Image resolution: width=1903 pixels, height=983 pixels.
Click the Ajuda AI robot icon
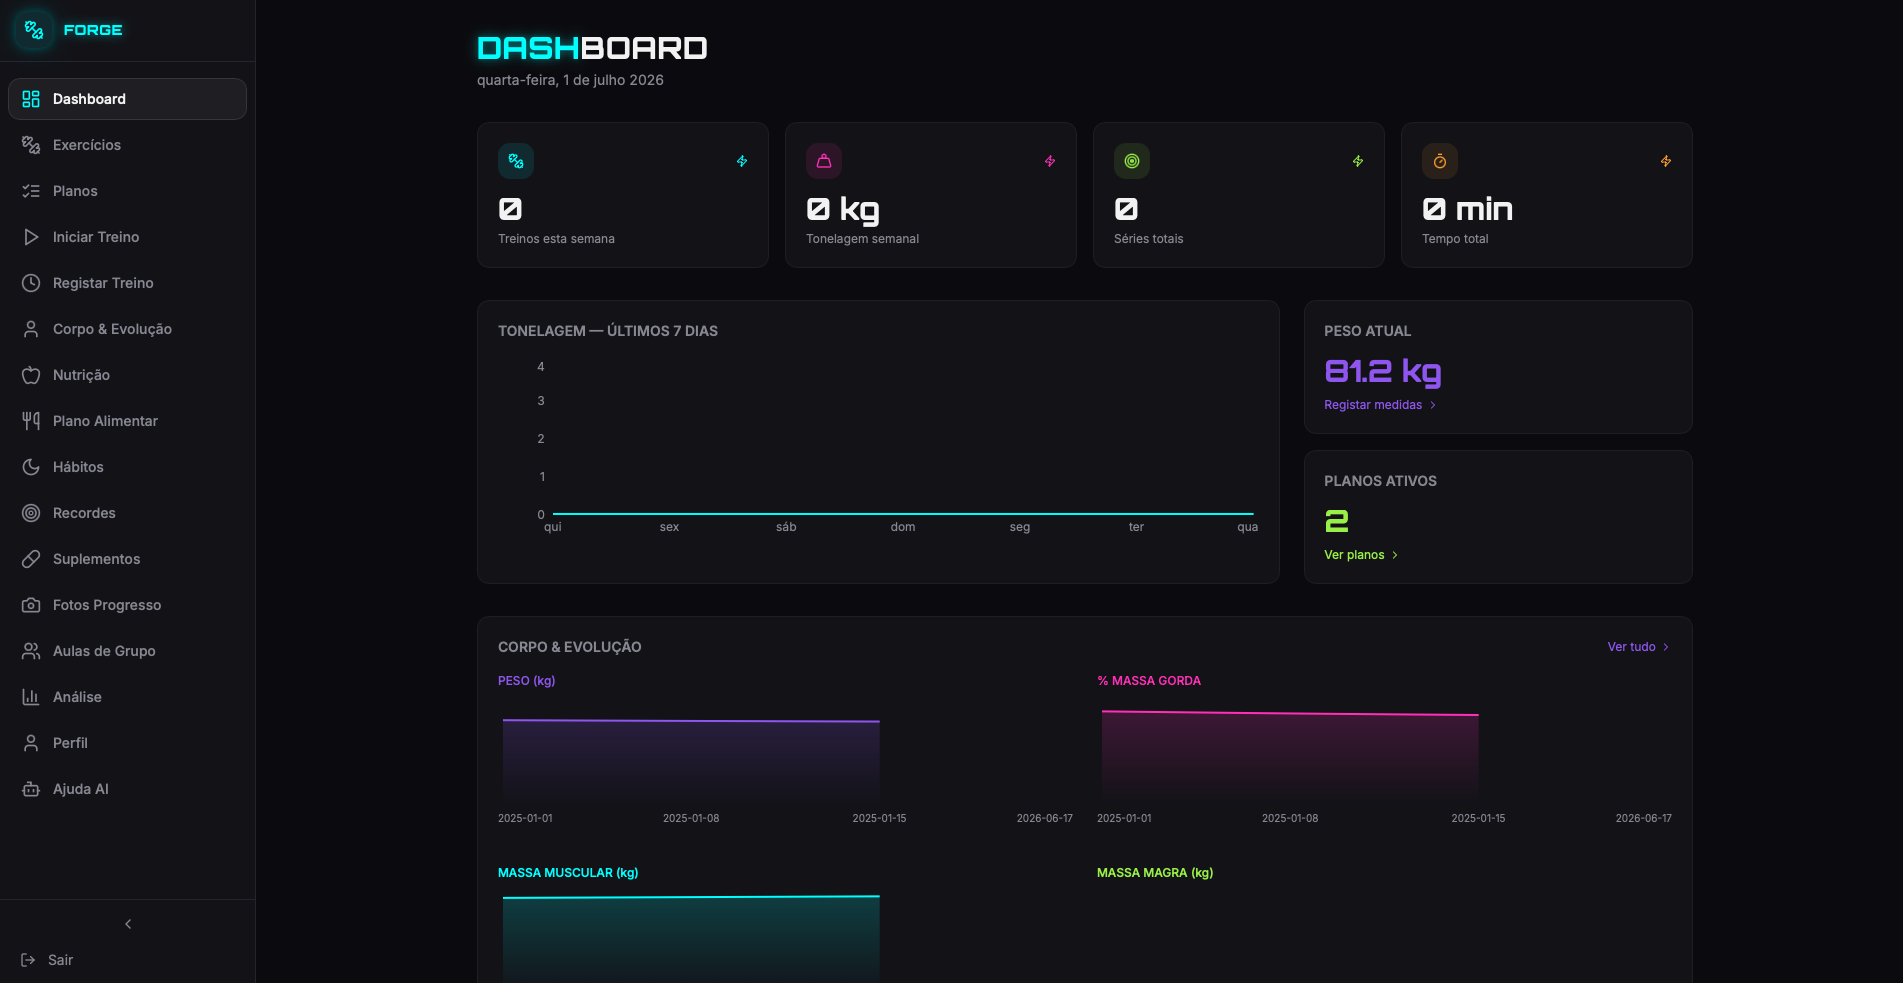(x=31, y=789)
